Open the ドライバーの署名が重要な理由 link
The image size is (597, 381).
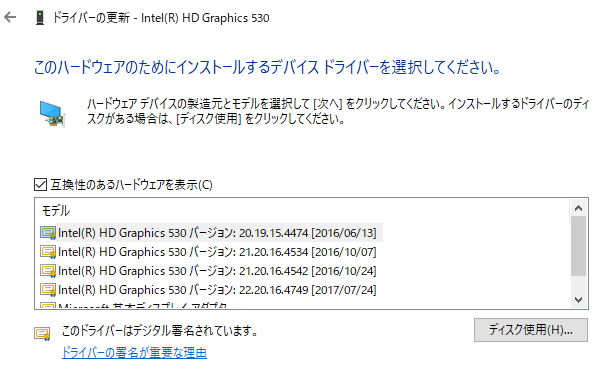point(134,353)
